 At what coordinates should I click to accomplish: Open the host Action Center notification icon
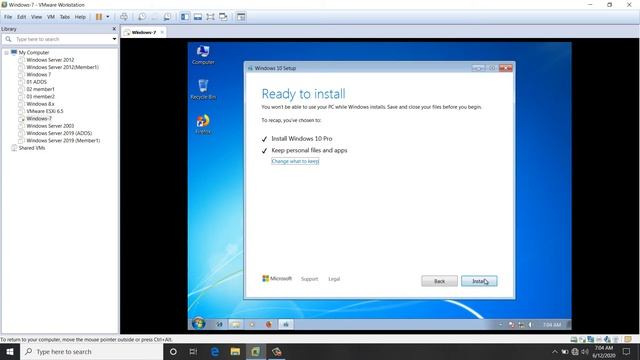627,351
